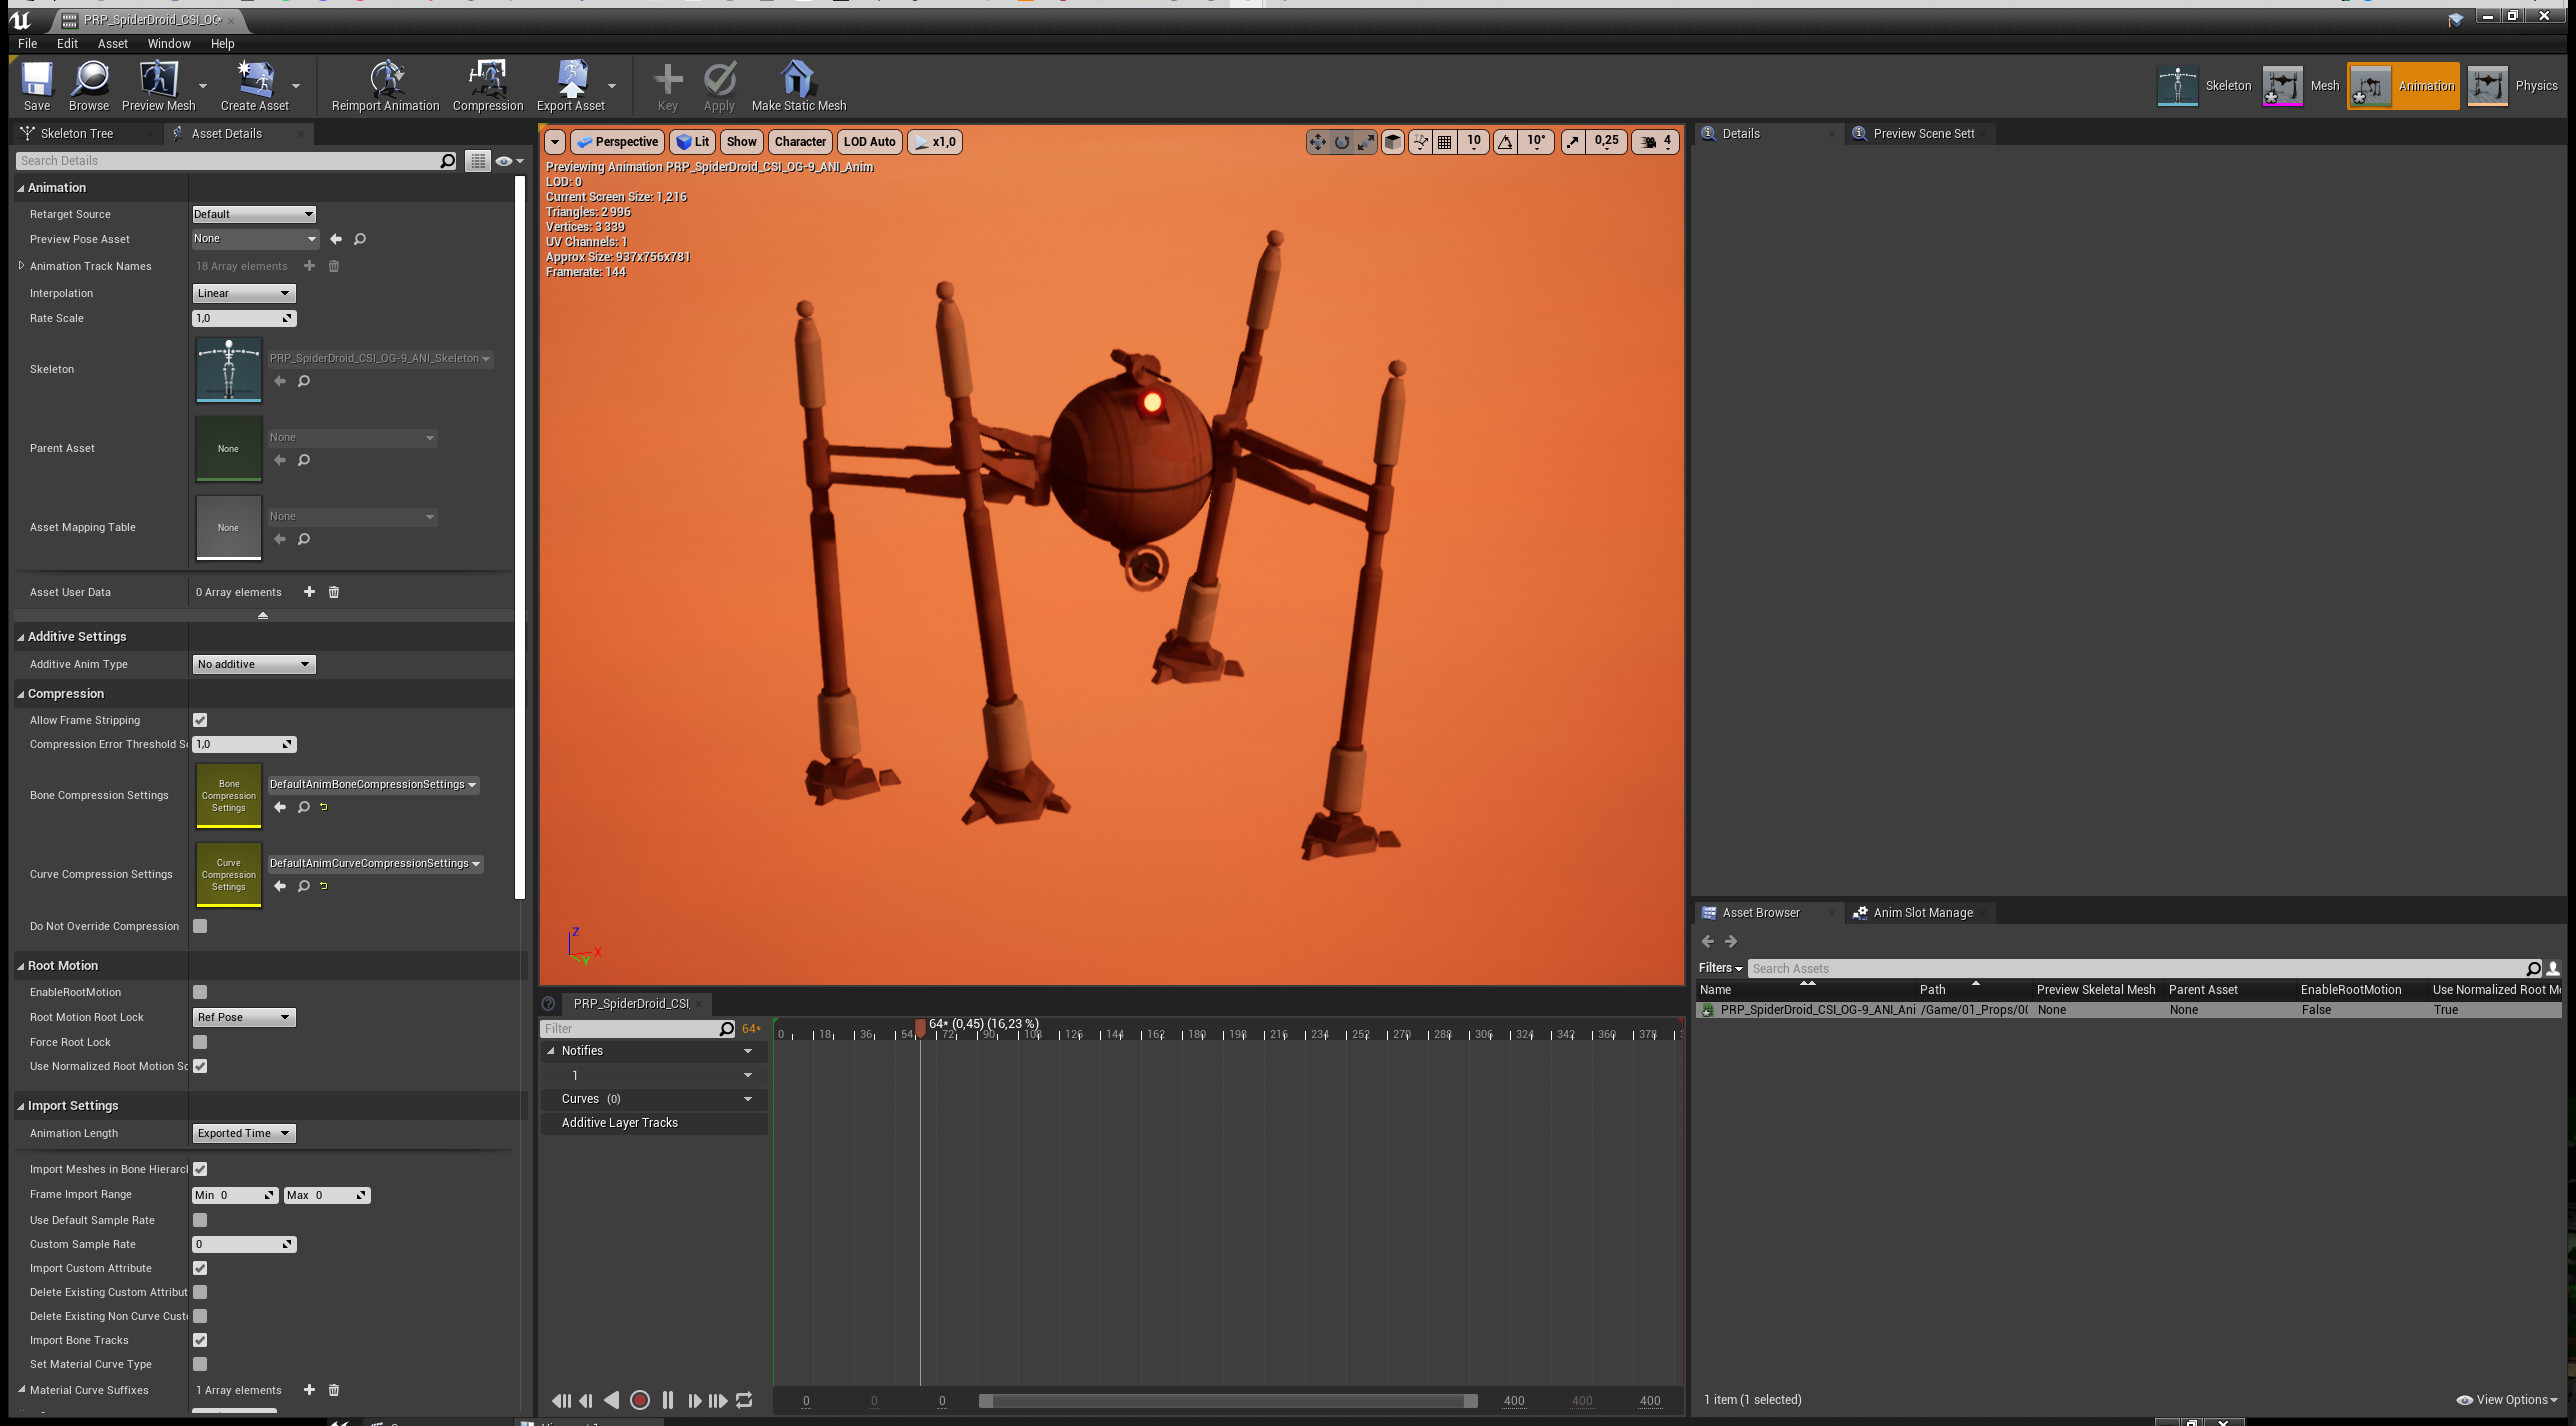Click Perspective viewport button
This screenshot has width=2576, height=1426.
[x=619, y=142]
